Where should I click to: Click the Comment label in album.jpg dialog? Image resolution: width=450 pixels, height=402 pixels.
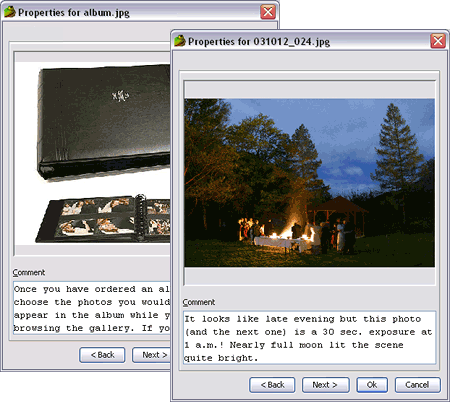[x=29, y=273]
